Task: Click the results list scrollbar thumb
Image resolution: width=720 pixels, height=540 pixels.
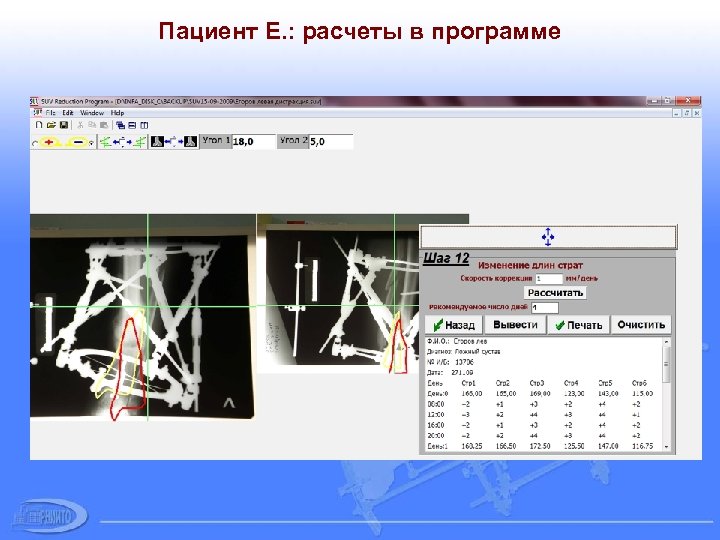Action: (x=667, y=364)
